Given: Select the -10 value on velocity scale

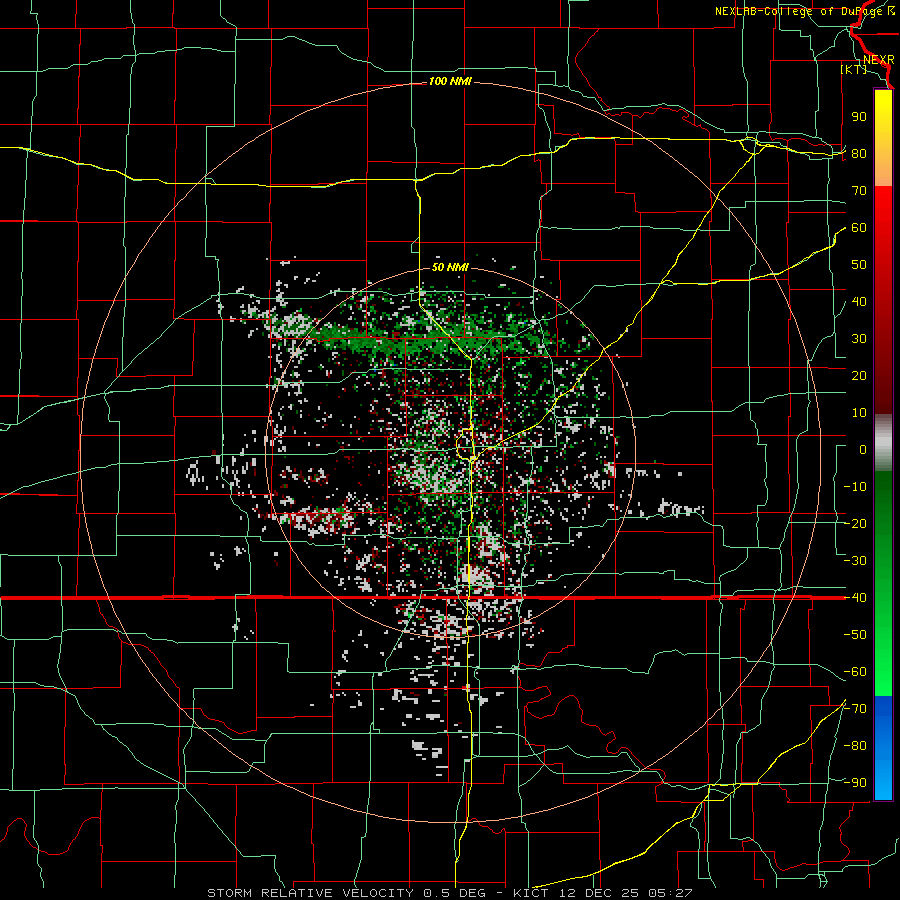Looking at the screenshot, I should coord(855,487).
